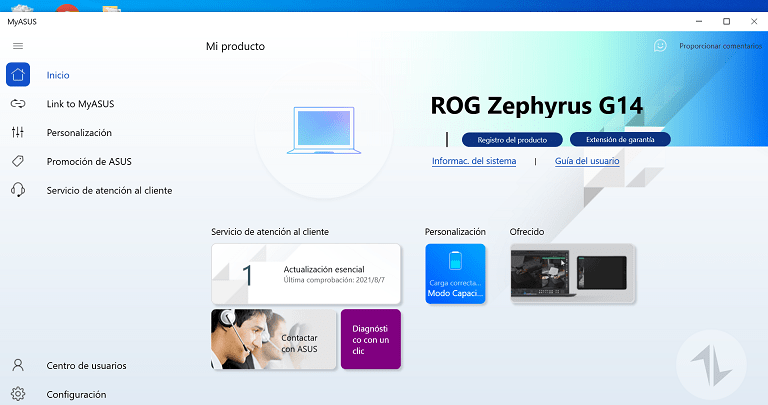Click the Ofrecido promotional thumbnail
This screenshot has width=768, height=405.
point(573,274)
